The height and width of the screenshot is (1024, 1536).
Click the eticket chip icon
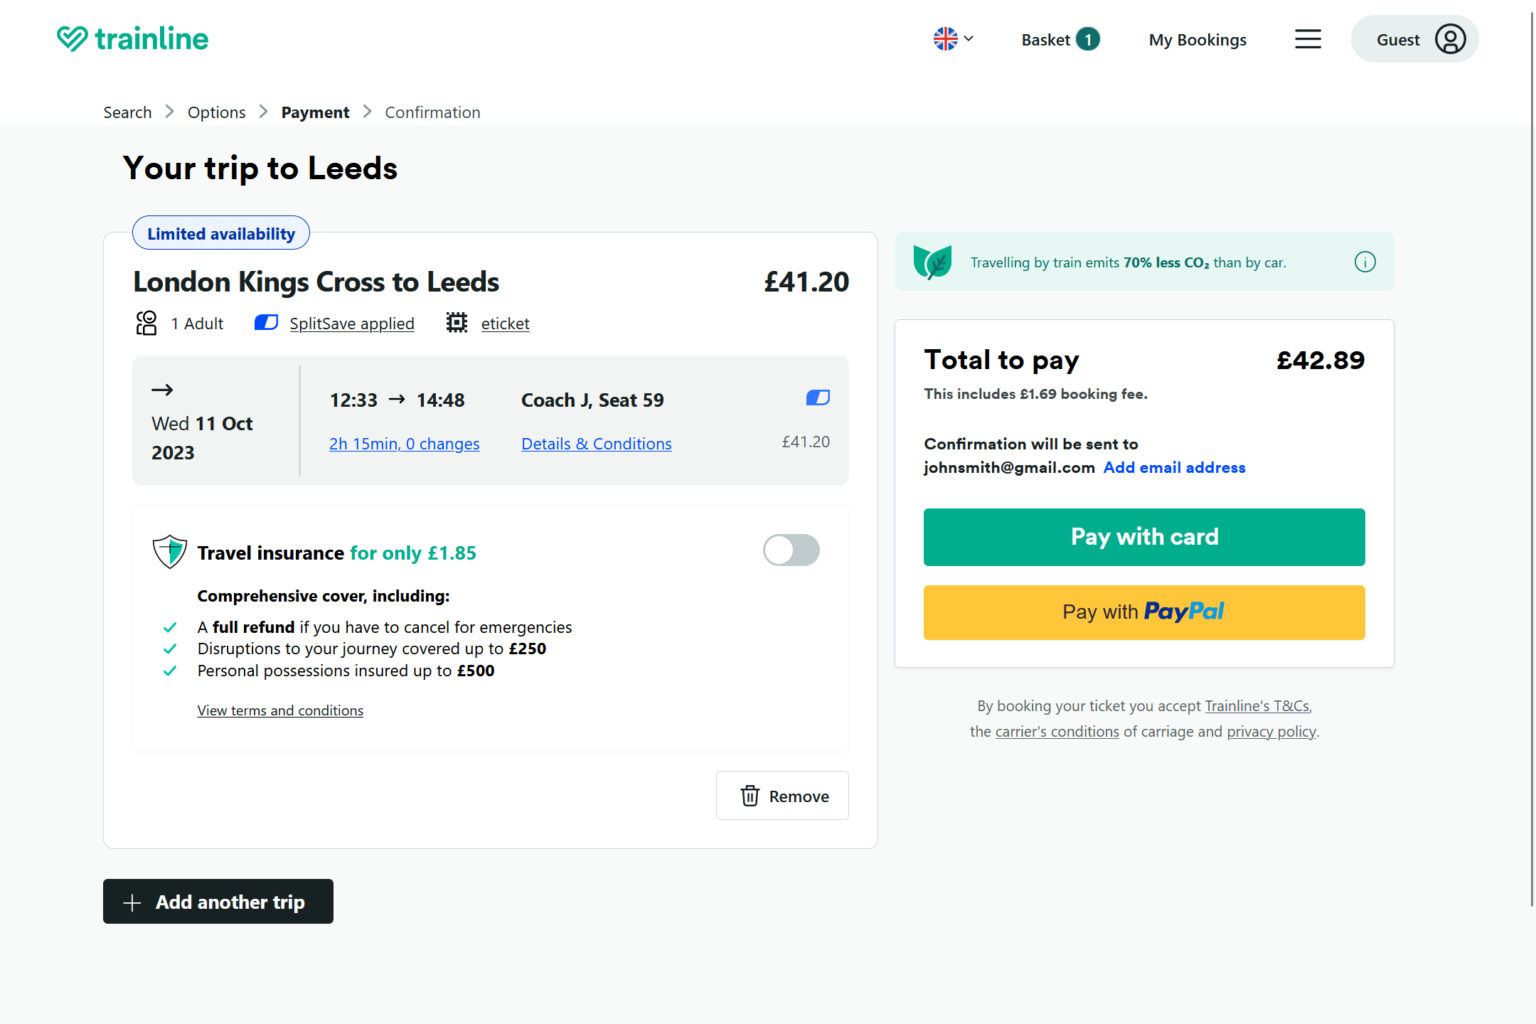click(x=456, y=322)
